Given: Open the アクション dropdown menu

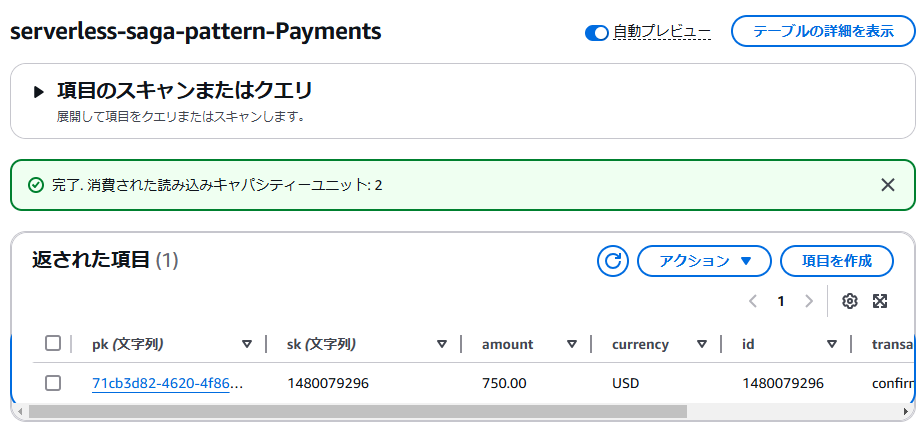Looking at the screenshot, I should 704,261.
